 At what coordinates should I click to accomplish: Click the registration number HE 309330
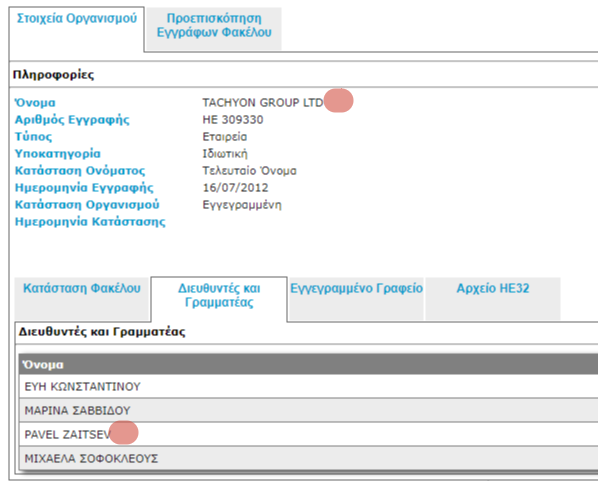click(233, 120)
